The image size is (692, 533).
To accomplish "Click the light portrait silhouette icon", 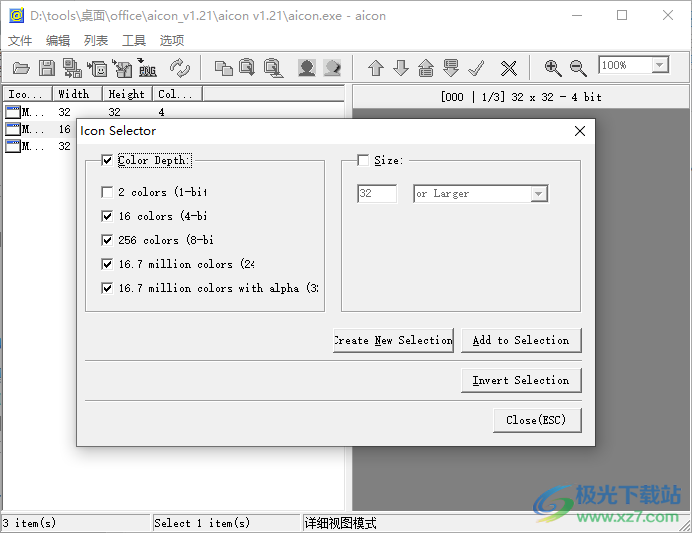I will pyautogui.click(x=332, y=68).
